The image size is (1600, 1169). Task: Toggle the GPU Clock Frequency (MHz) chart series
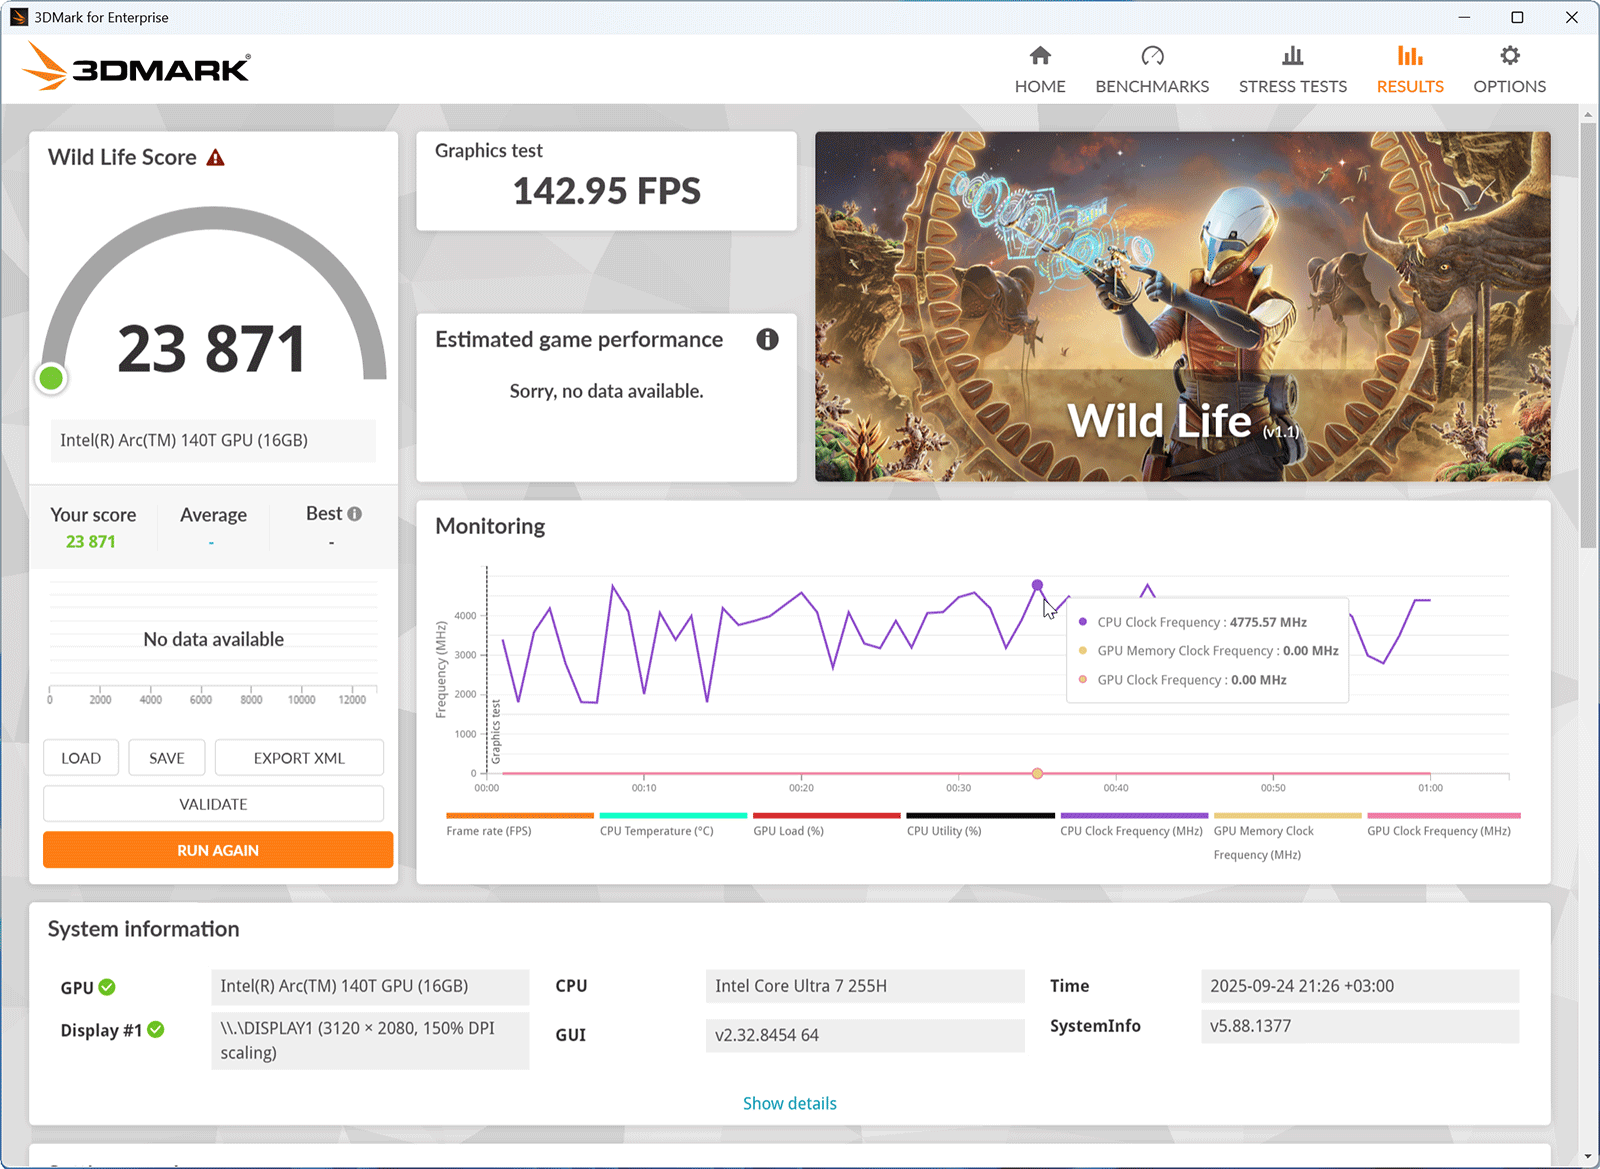1442,824
